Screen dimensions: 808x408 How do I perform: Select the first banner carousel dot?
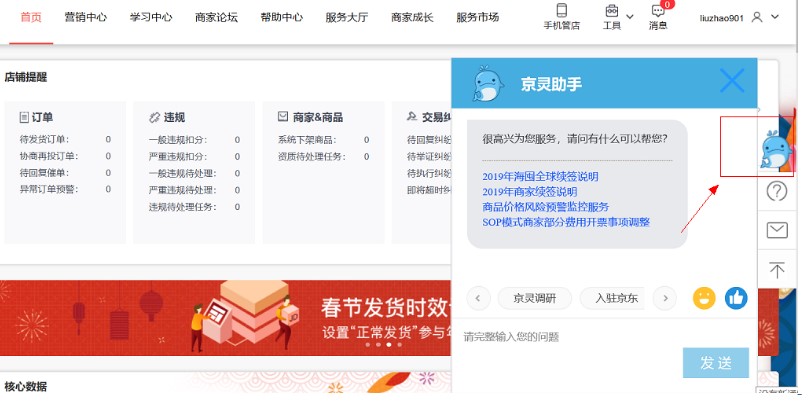pyautogui.click(x=367, y=345)
